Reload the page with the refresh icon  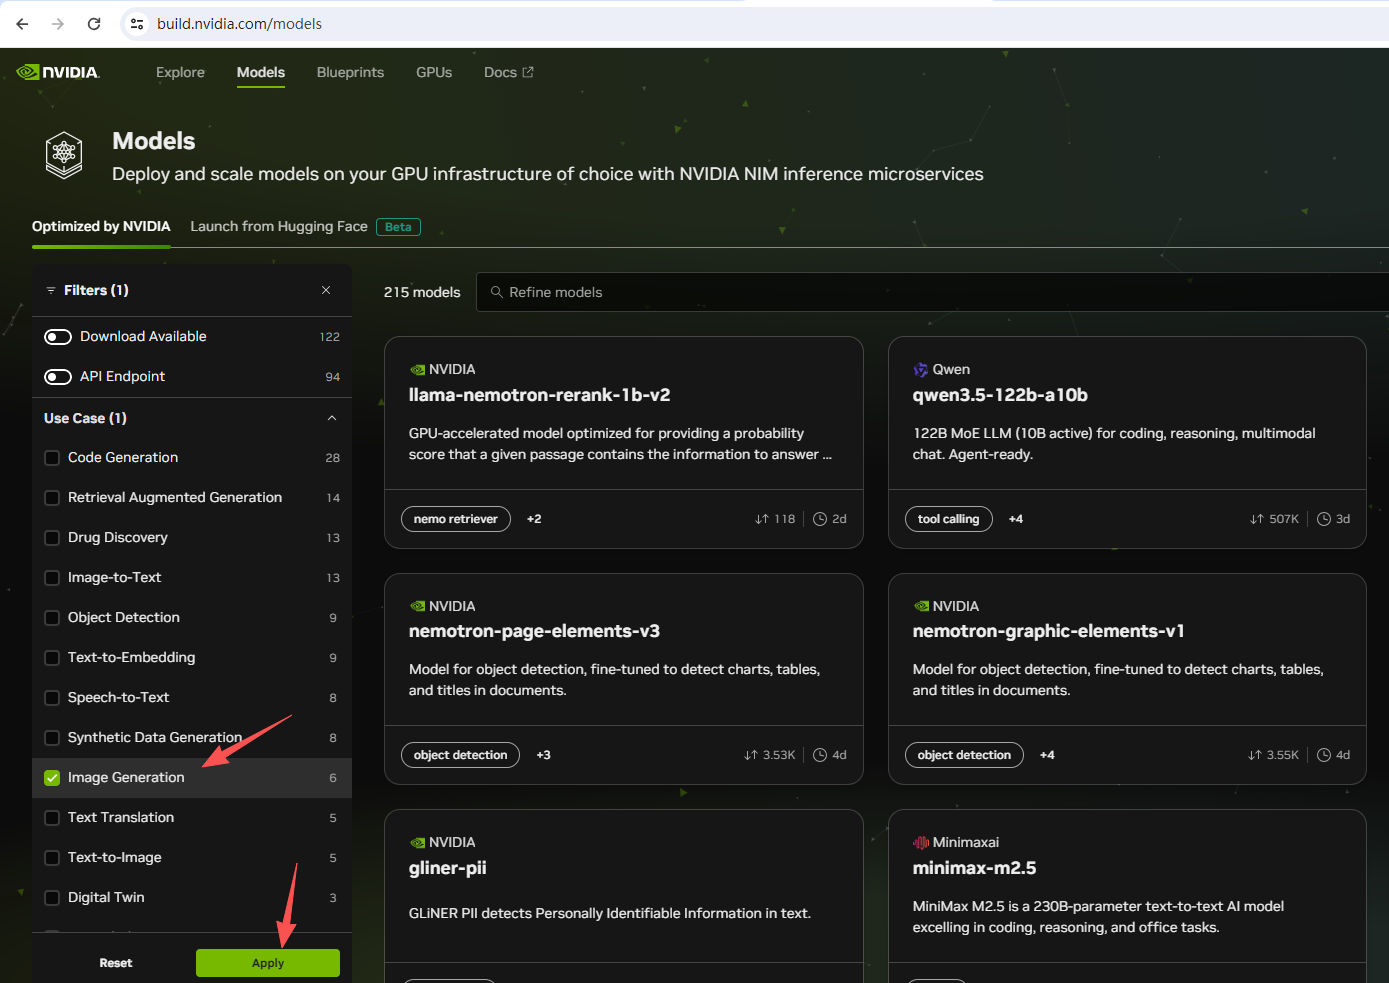(94, 24)
